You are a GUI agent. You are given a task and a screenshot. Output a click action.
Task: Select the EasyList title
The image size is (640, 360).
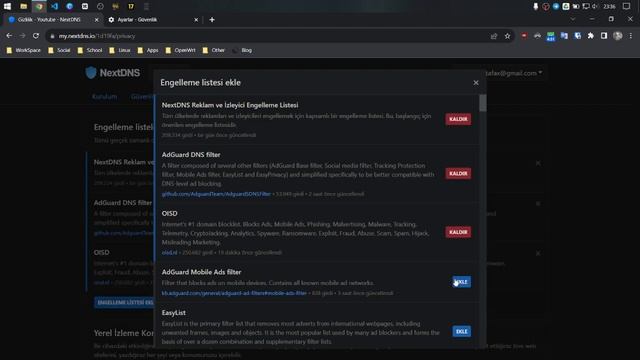point(173,313)
